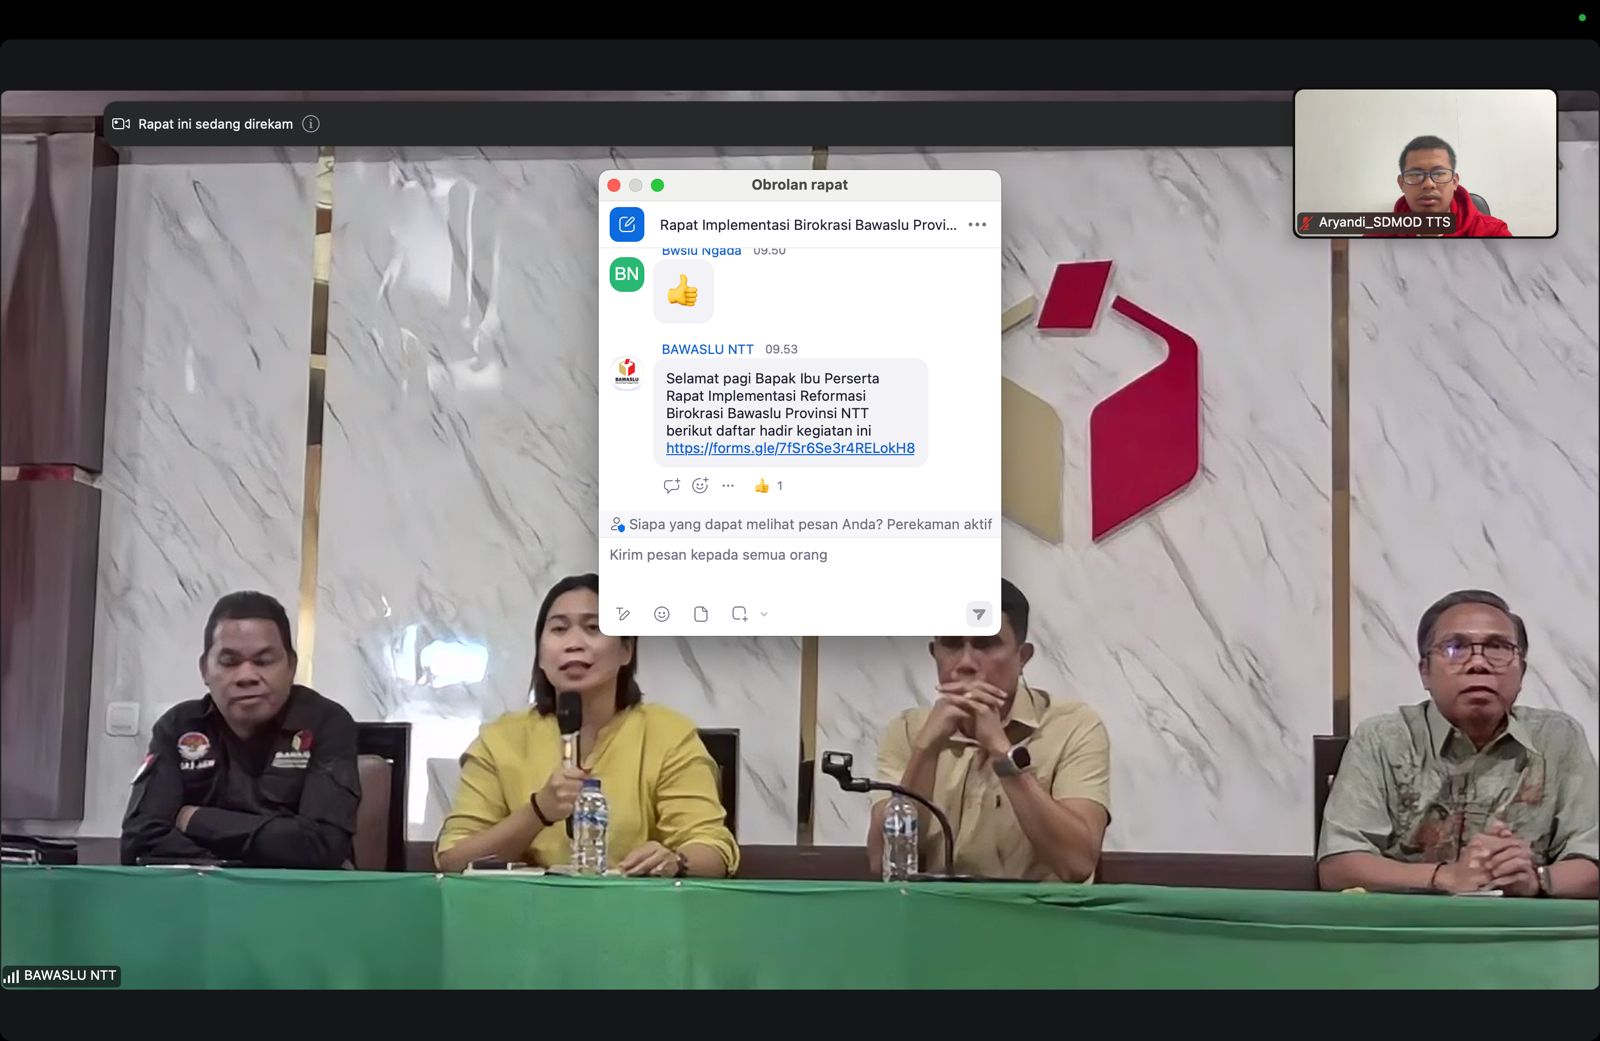Image resolution: width=1600 pixels, height=1041 pixels.
Task: Reply to the BAWASLU NTT message
Action: click(x=671, y=486)
